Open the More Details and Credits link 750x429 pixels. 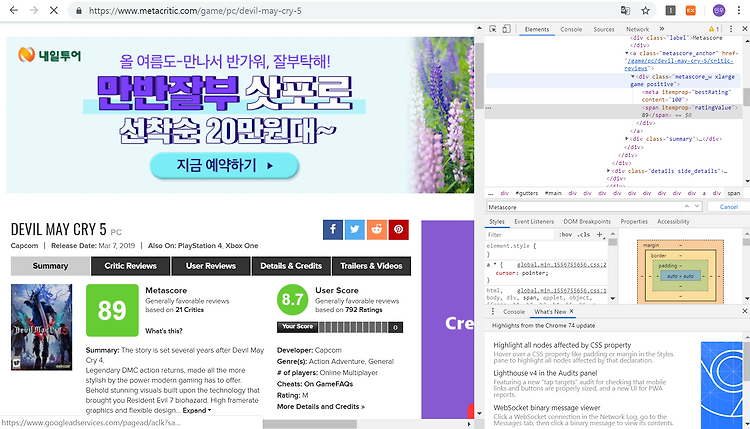[320, 407]
